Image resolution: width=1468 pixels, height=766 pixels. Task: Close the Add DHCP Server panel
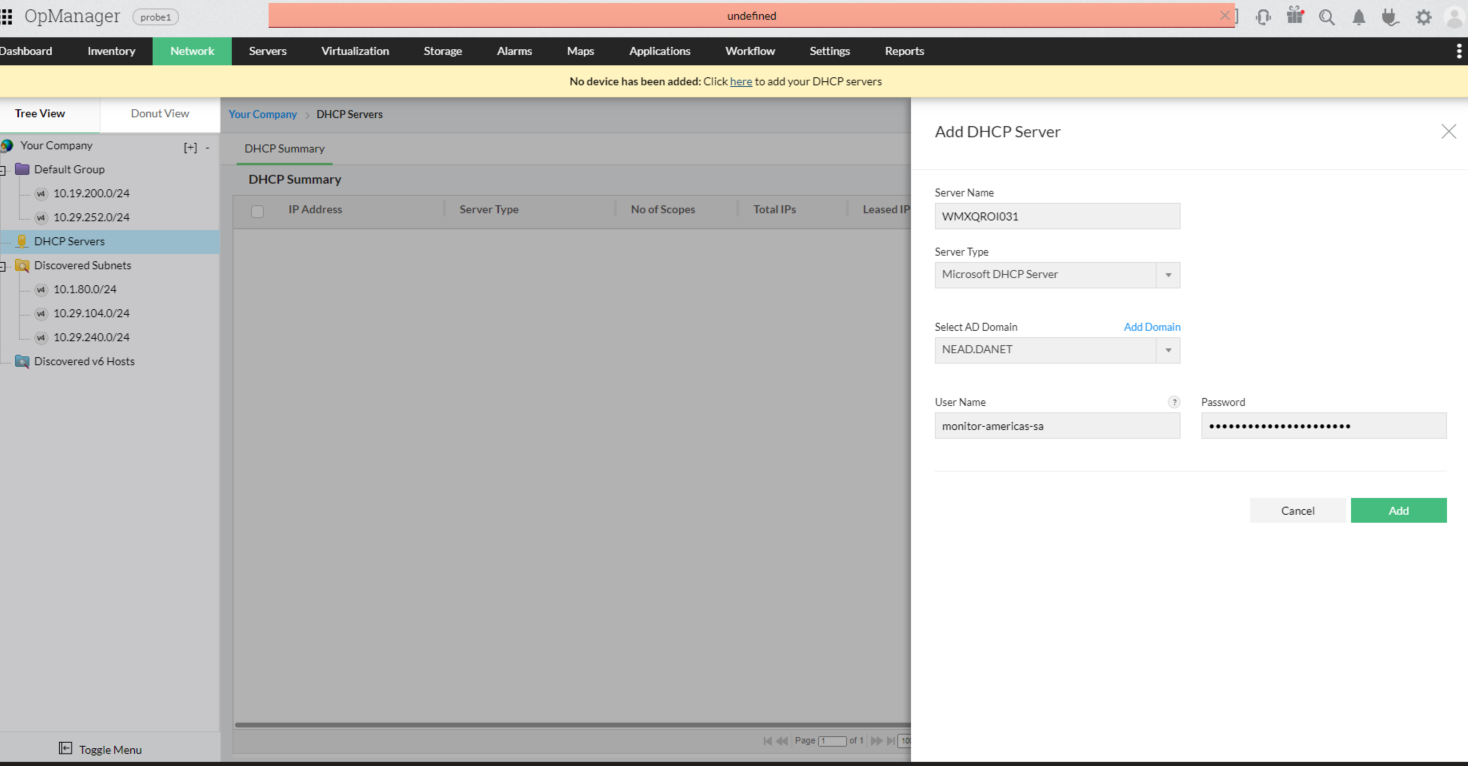click(x=1448, y=131)
